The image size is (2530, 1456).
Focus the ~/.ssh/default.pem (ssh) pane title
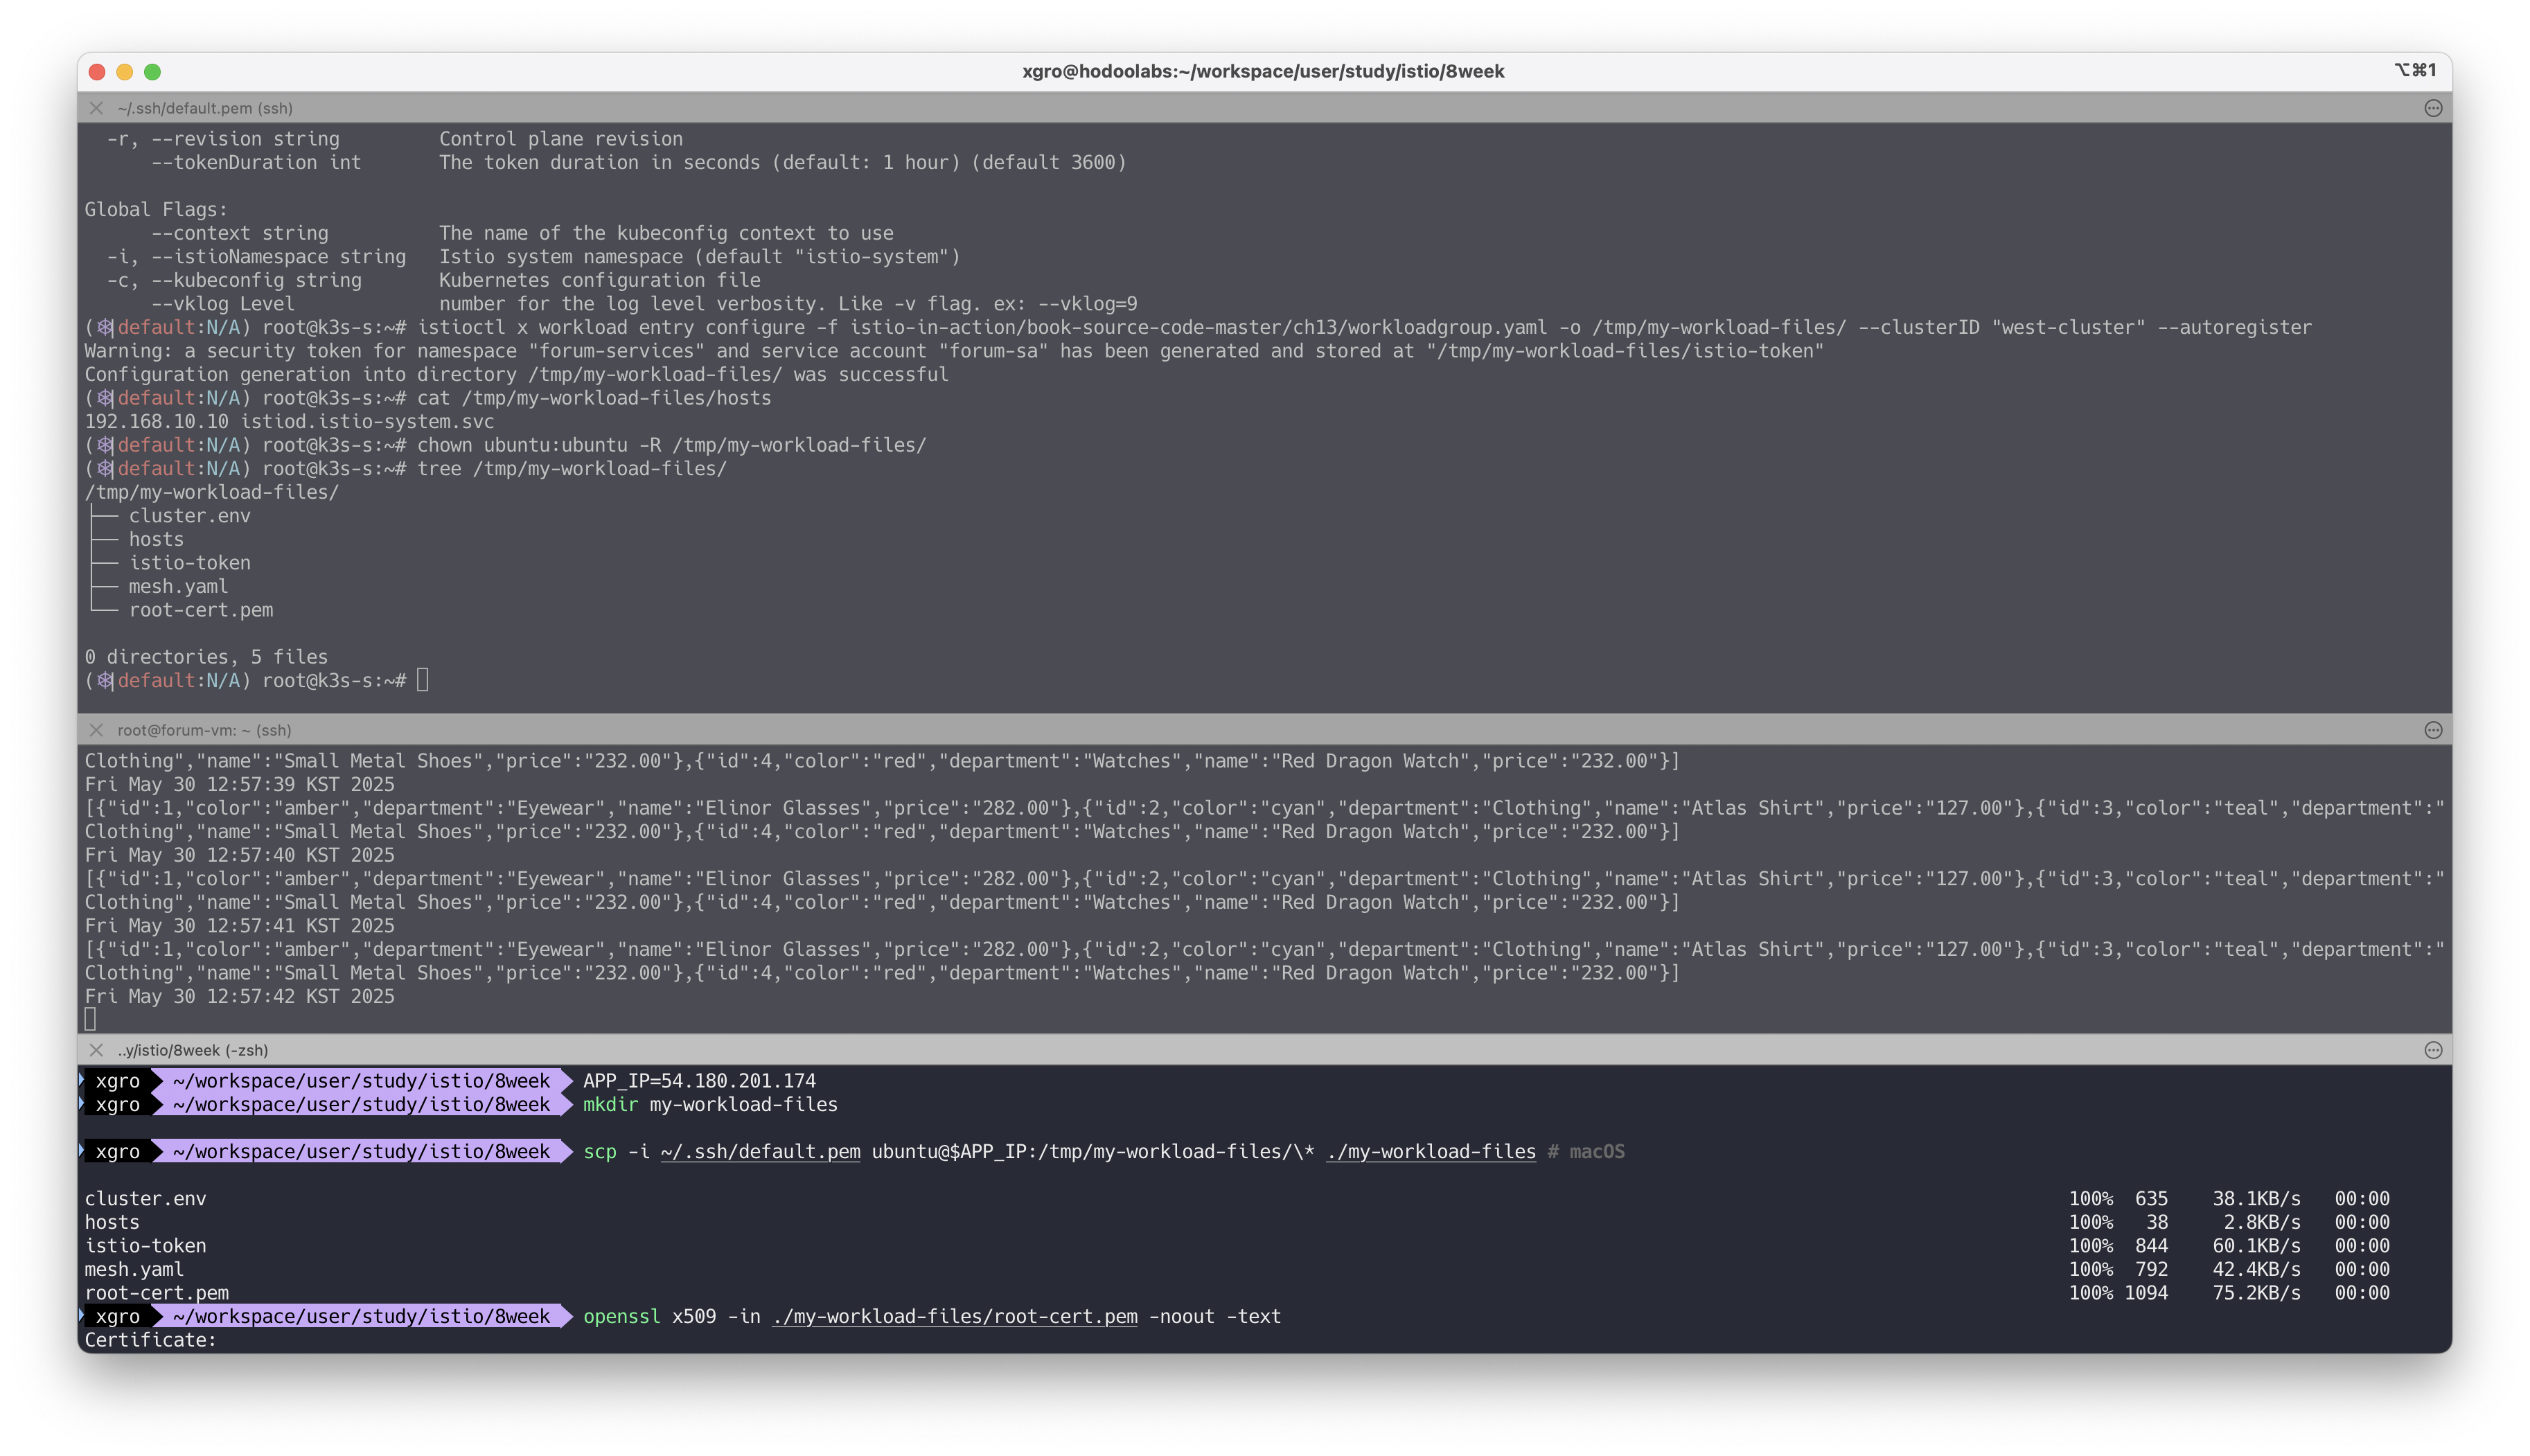(x=205, y=108)
